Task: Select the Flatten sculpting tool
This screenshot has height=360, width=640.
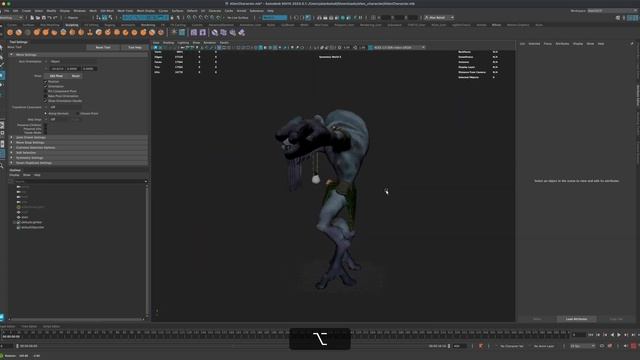Action: [54, 32]
